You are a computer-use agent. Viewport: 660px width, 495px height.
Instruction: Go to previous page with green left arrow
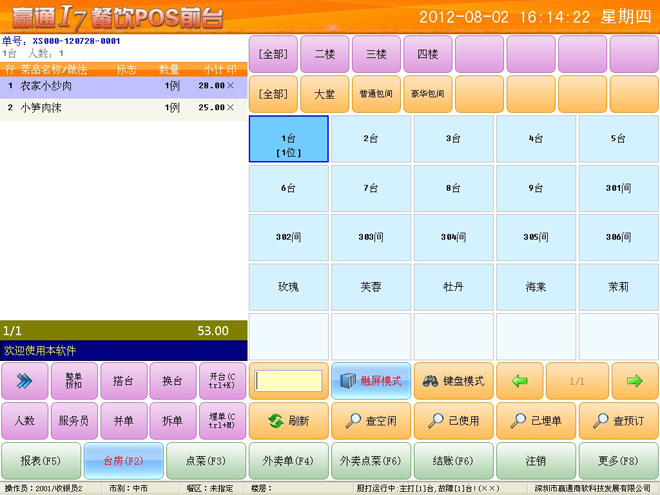(x=519, y=381)
